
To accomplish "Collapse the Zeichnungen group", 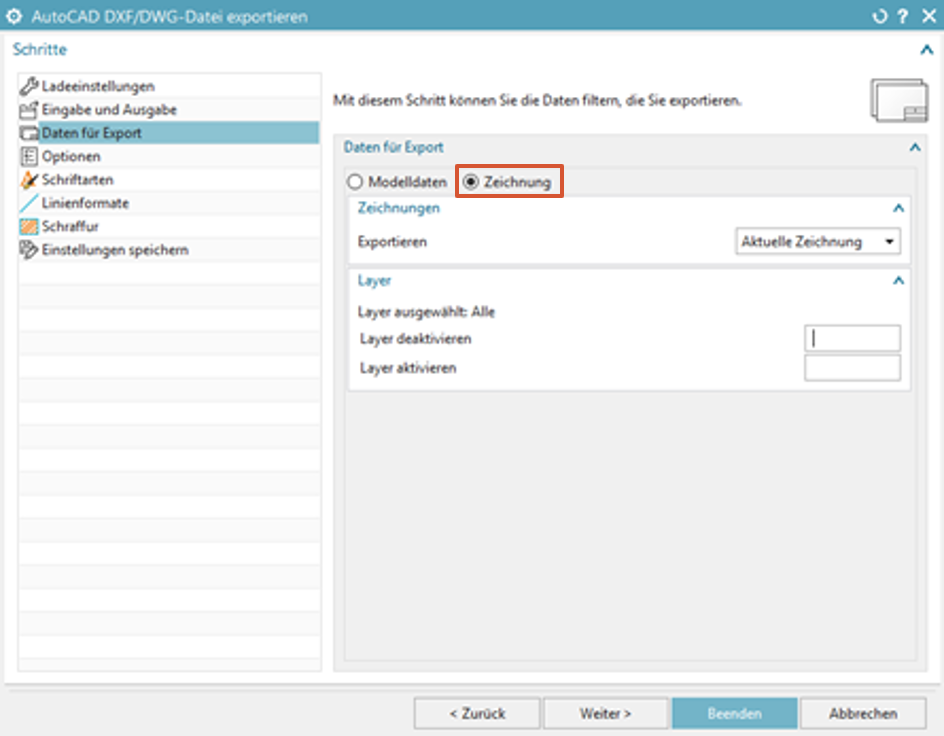I will coord(898,209).
